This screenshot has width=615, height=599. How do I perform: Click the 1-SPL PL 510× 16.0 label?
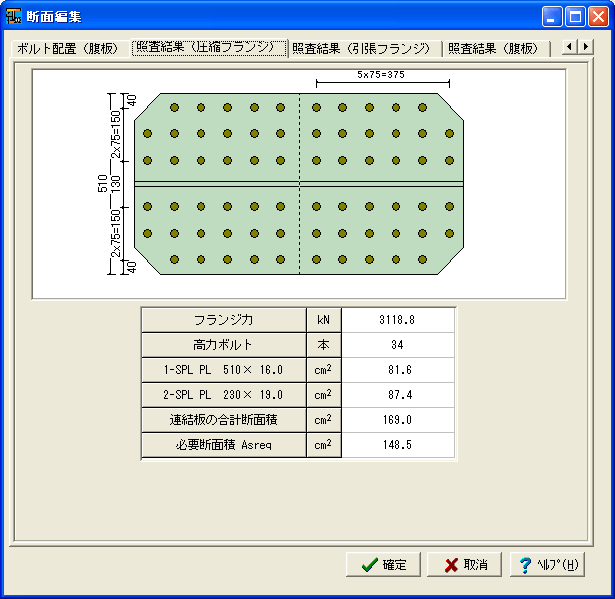tap(224, 370)
